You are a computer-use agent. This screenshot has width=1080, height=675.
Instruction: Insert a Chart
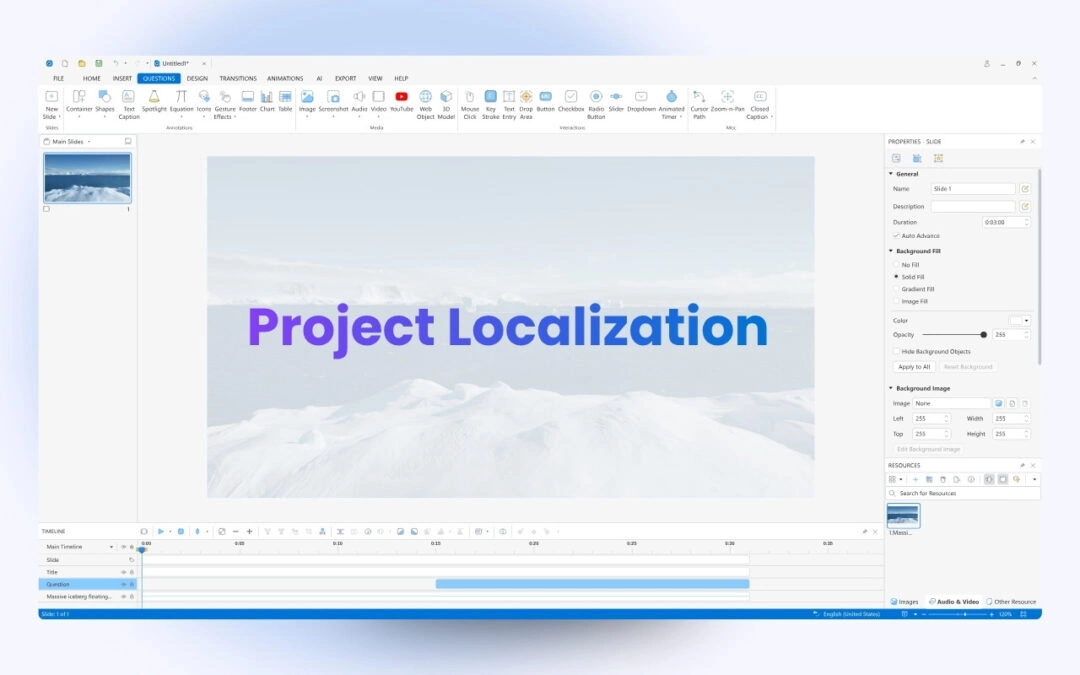[x=267, y=101]
